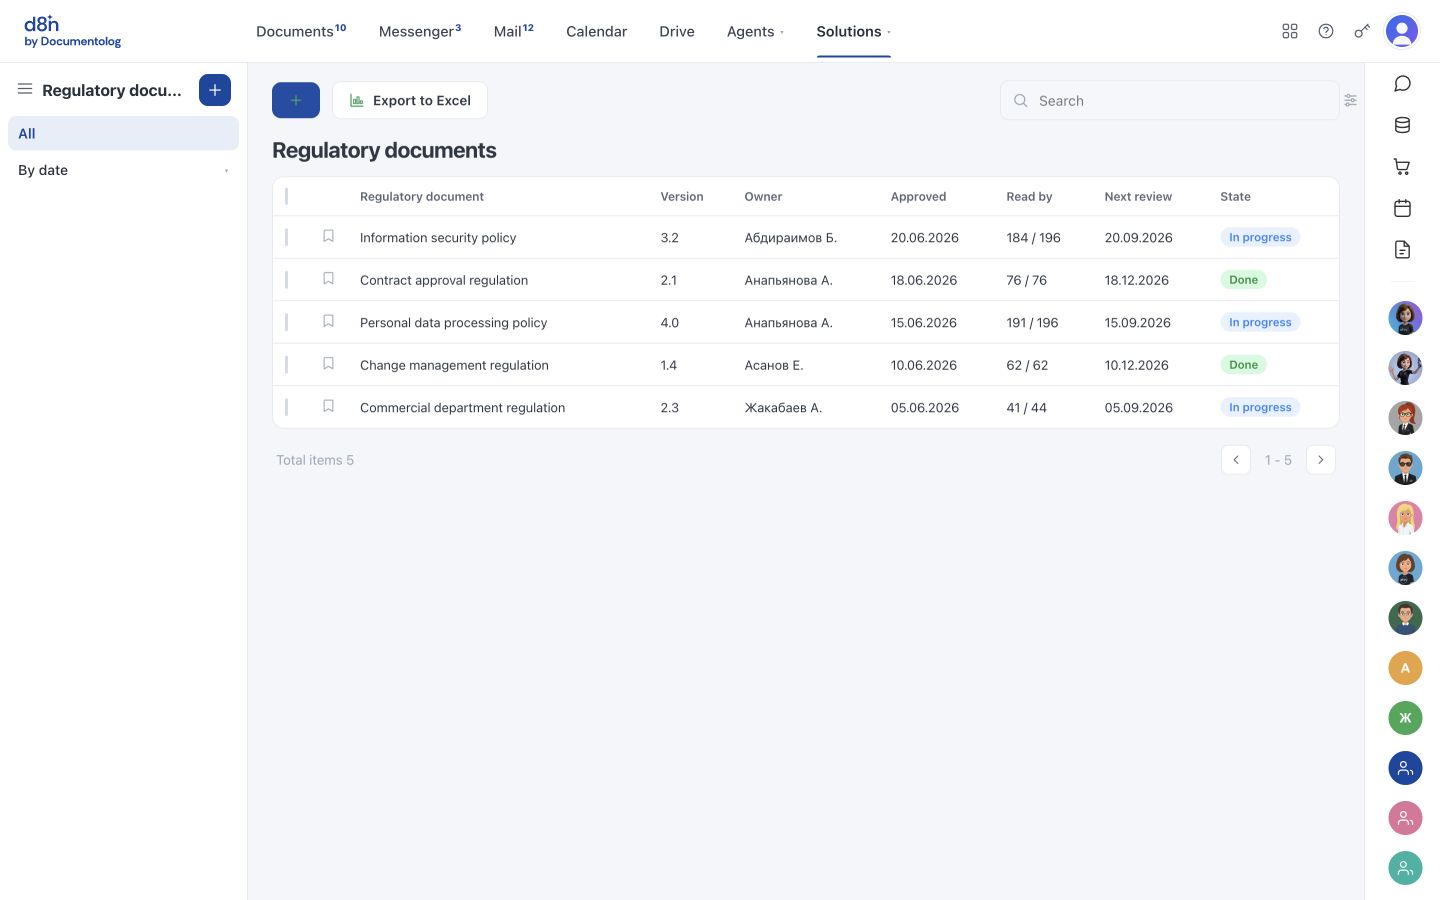The height and width of the screenshot is (900, 1440).
Task: Click Read by value '191 / 196'
Action: [x=1032, y=323]
